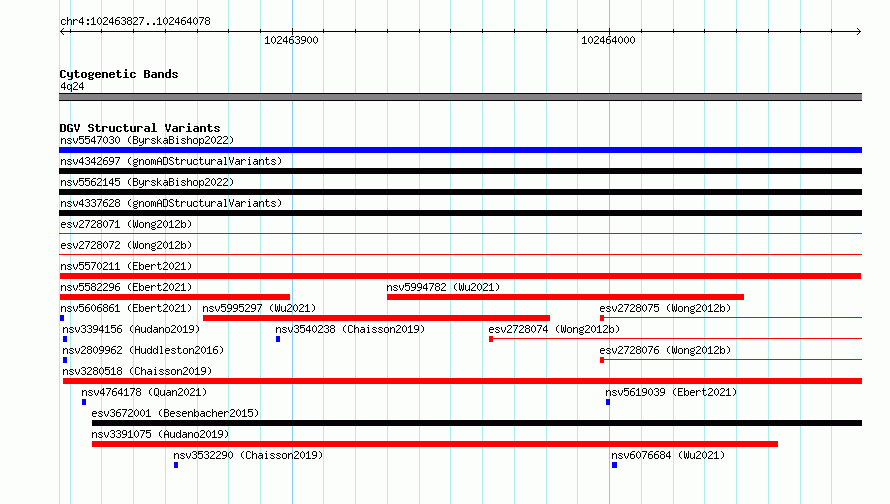Click the blue marker under nsv3532290

click(x=176, y=465)
